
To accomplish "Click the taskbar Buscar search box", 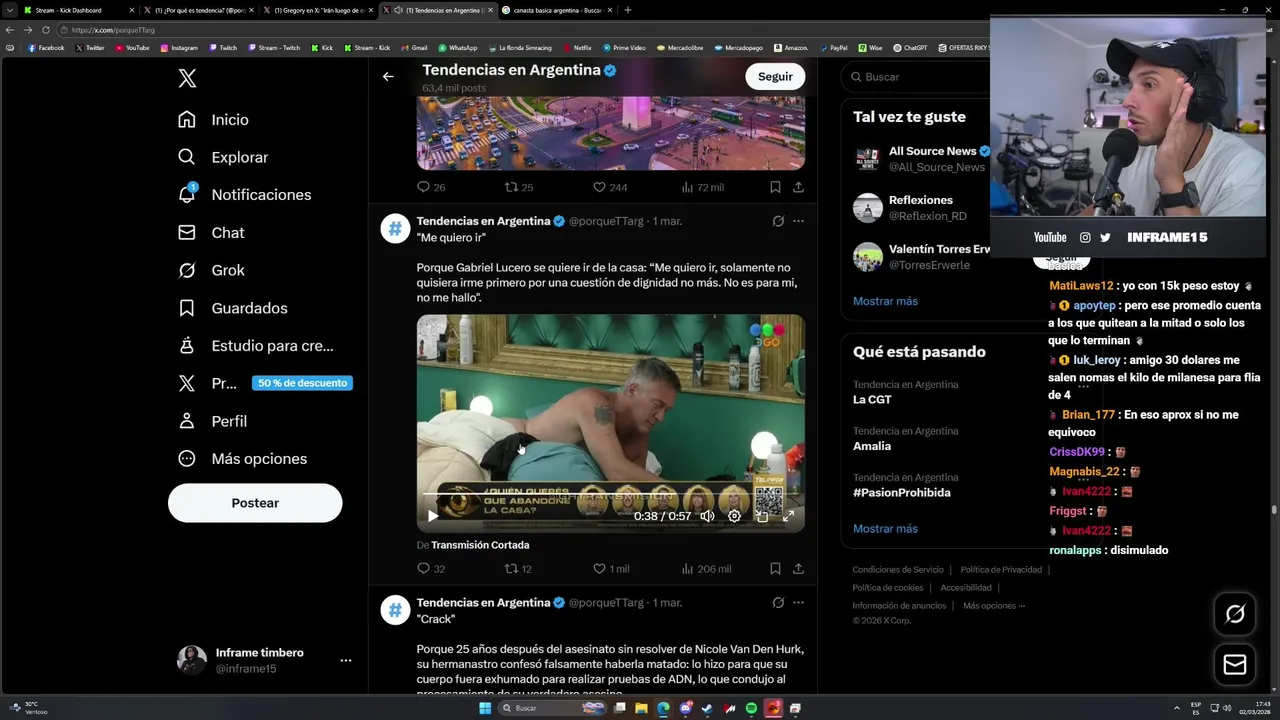I will point(553,708).
